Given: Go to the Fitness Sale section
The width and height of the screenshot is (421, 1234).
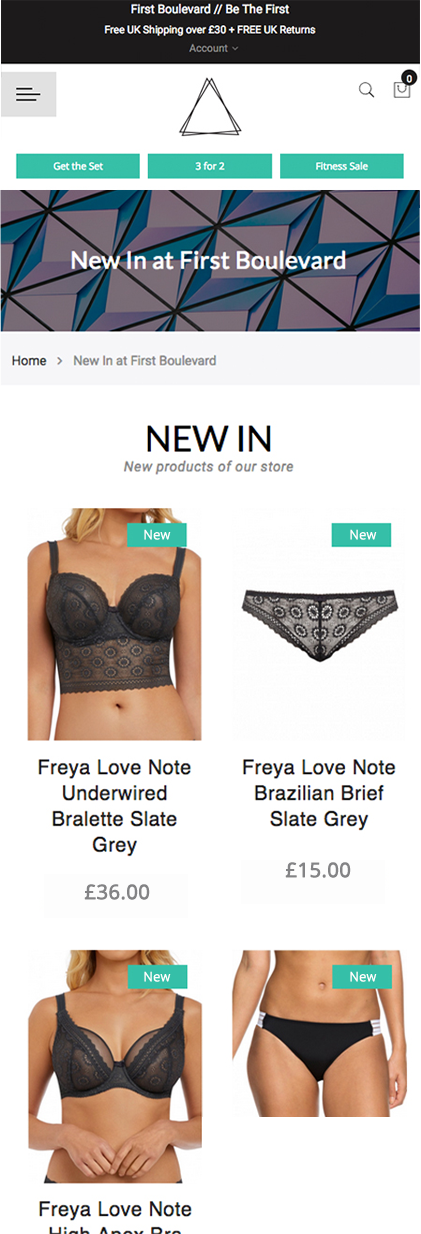Looking at the screenshot, I should click(x=342, y=166).
